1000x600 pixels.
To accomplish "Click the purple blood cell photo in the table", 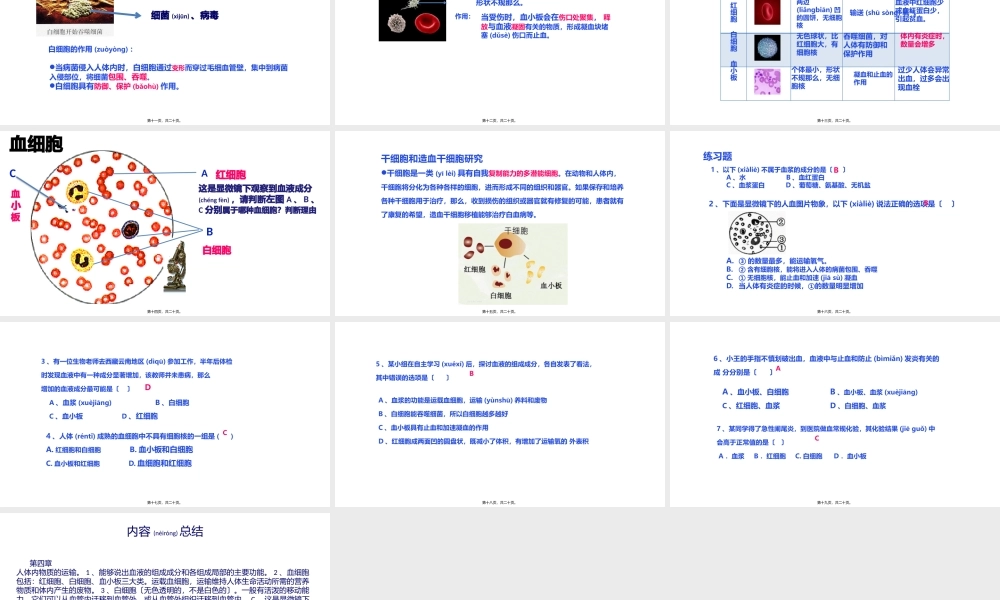I will (768, 81).
